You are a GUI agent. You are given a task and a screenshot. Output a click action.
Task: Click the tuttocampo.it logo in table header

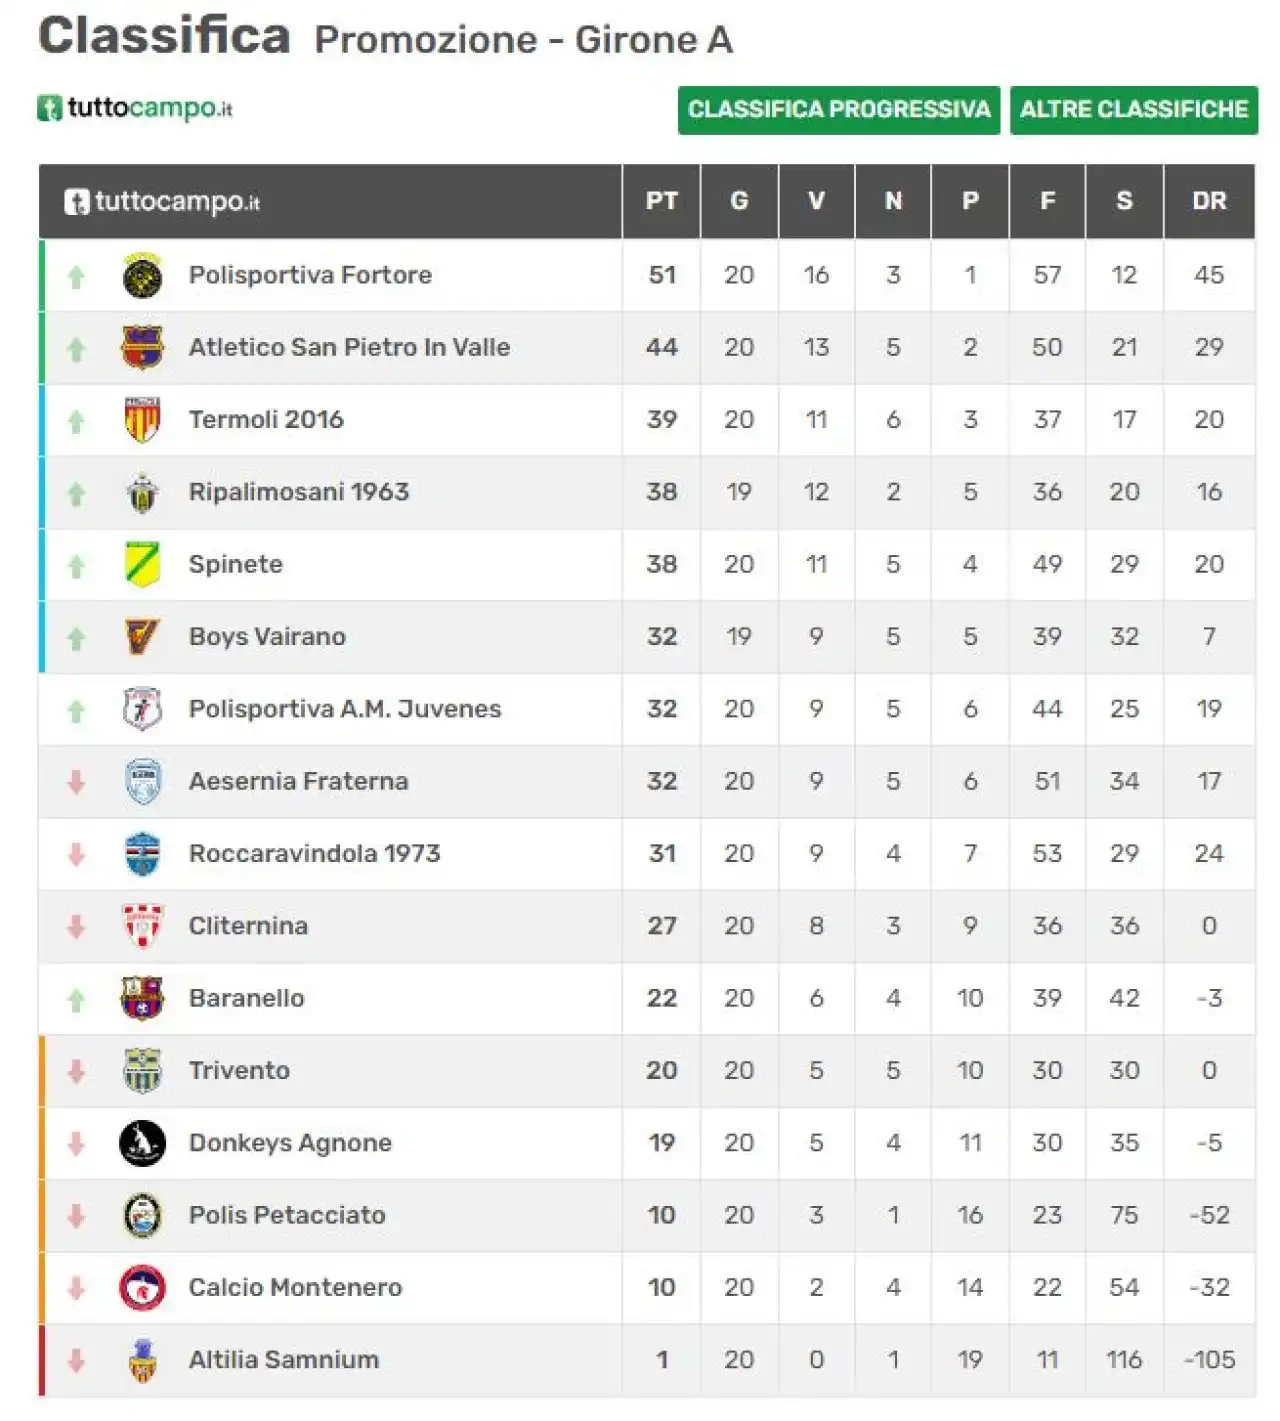point(162,202)
